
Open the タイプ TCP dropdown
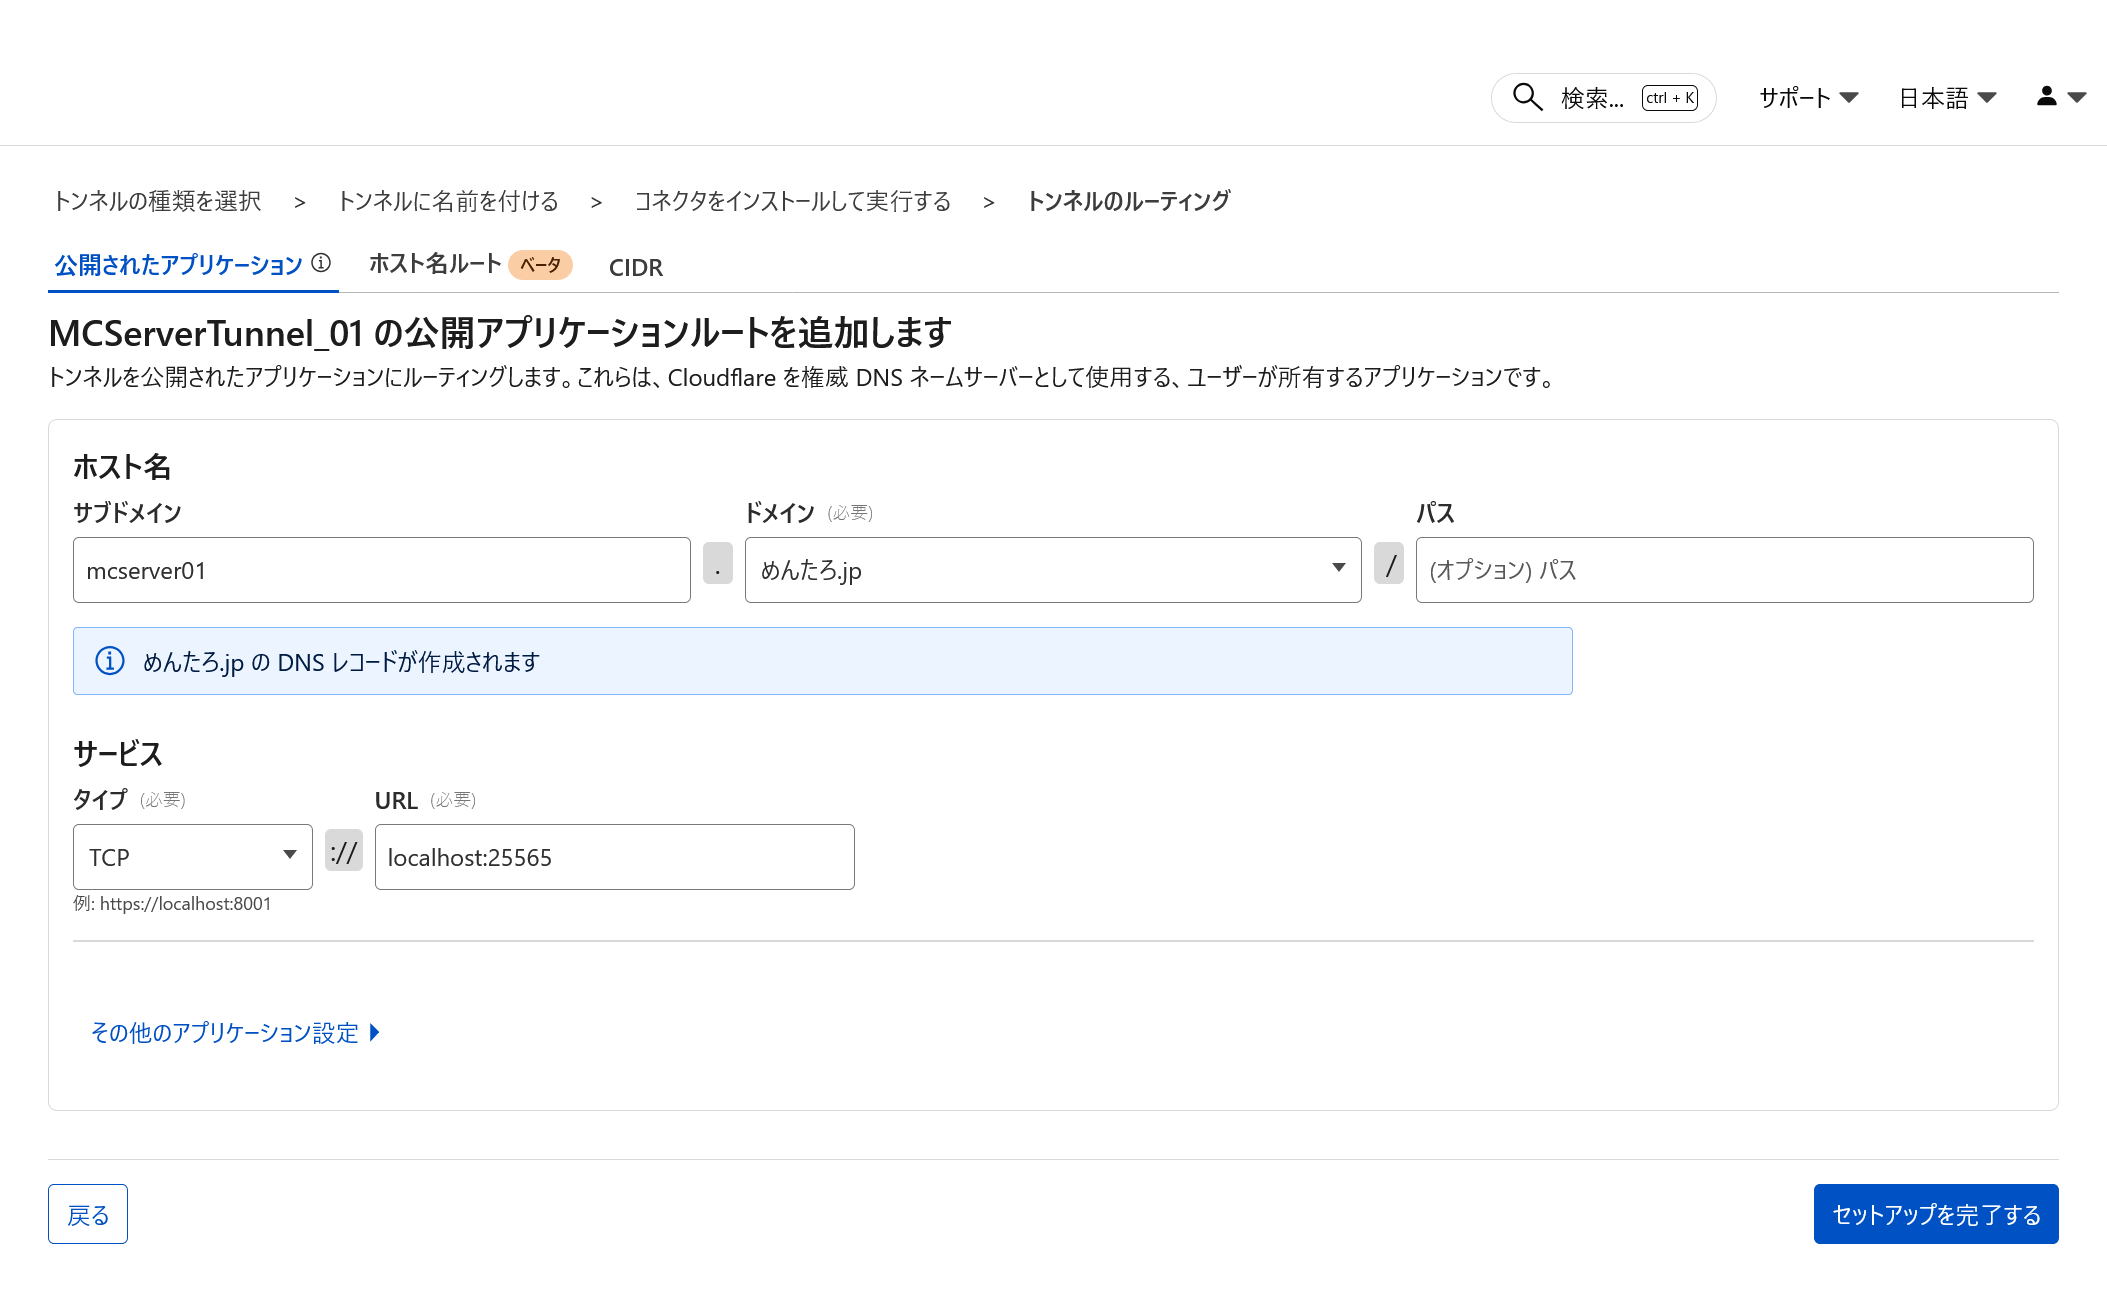click(192, 857)
